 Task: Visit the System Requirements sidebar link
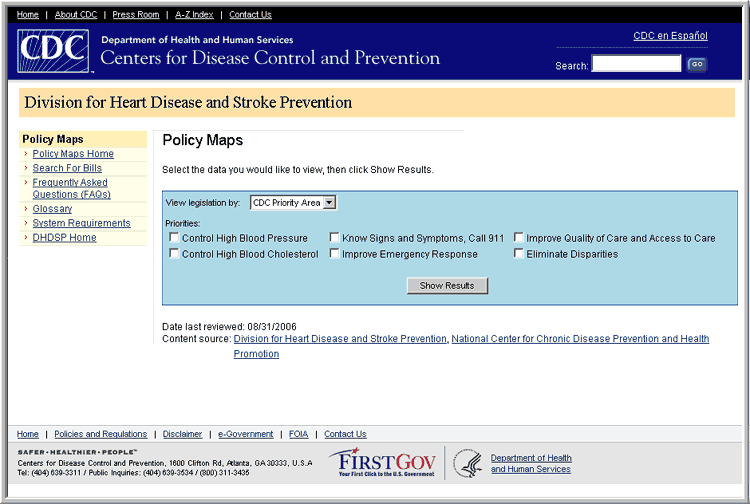(81, 223)
